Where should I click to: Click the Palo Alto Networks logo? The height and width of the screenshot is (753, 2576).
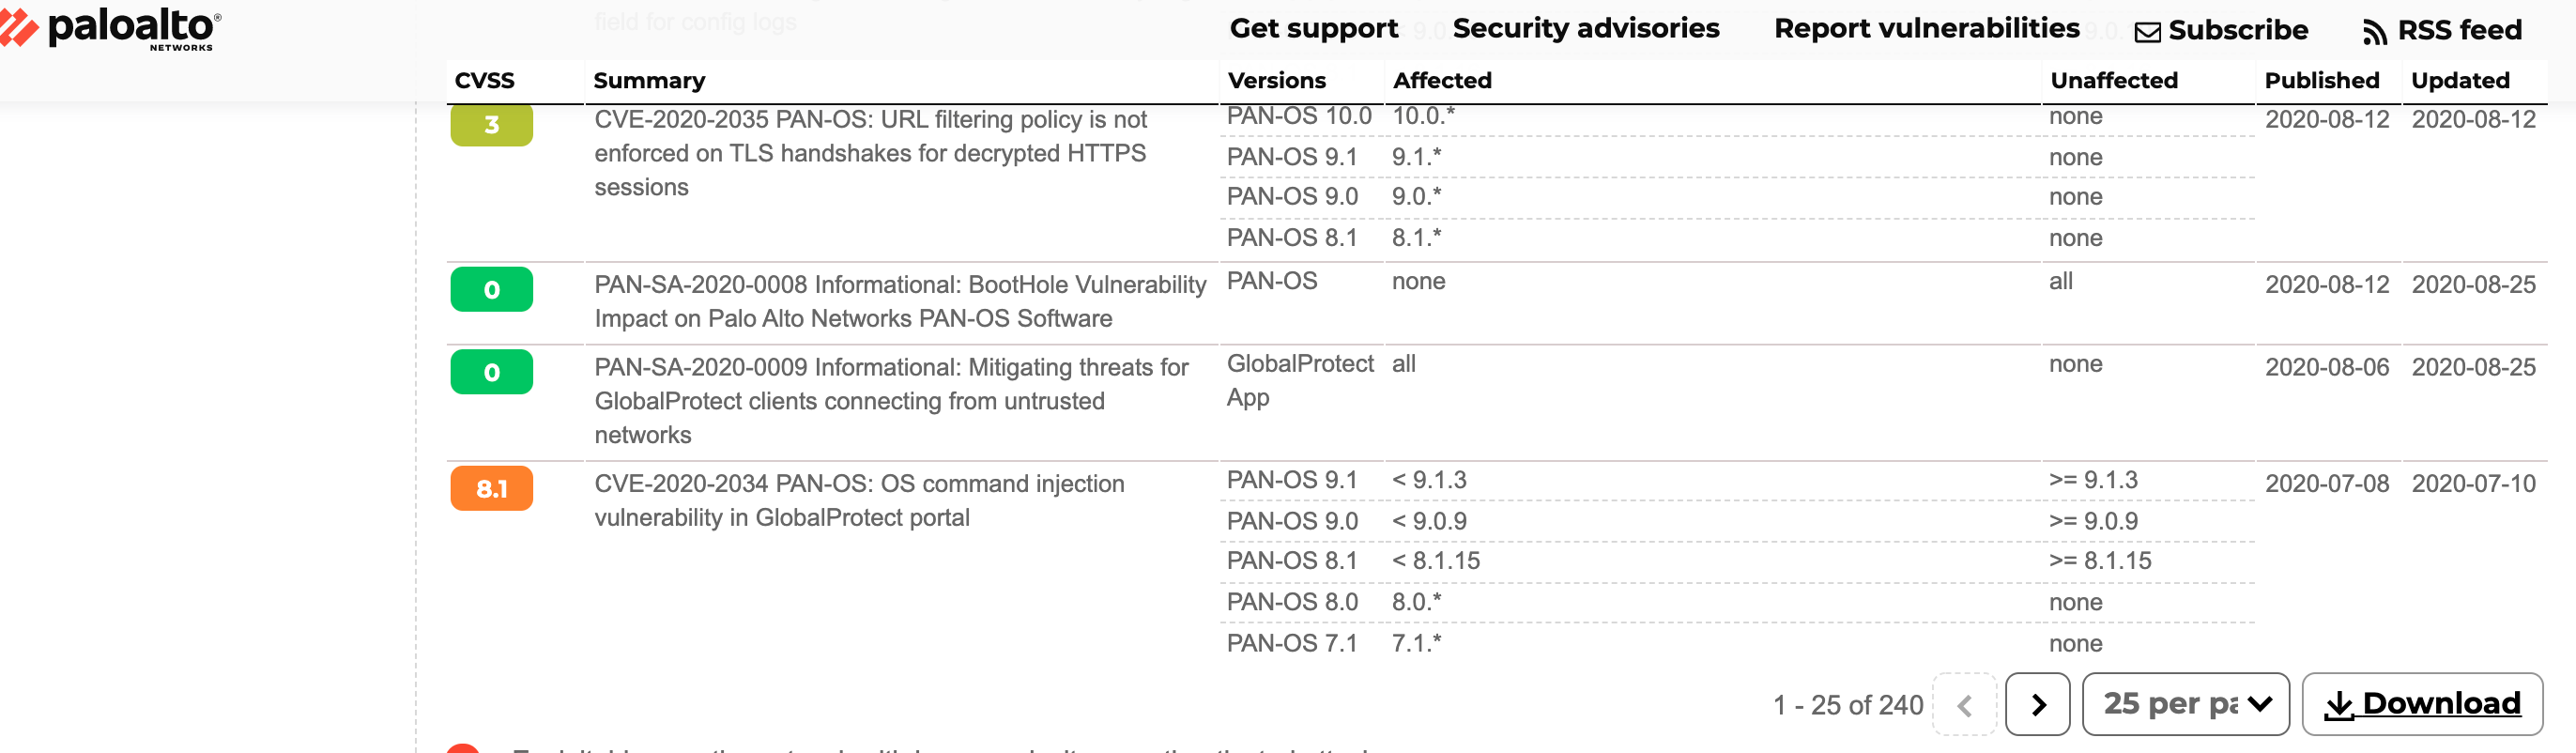click(112, 28)
